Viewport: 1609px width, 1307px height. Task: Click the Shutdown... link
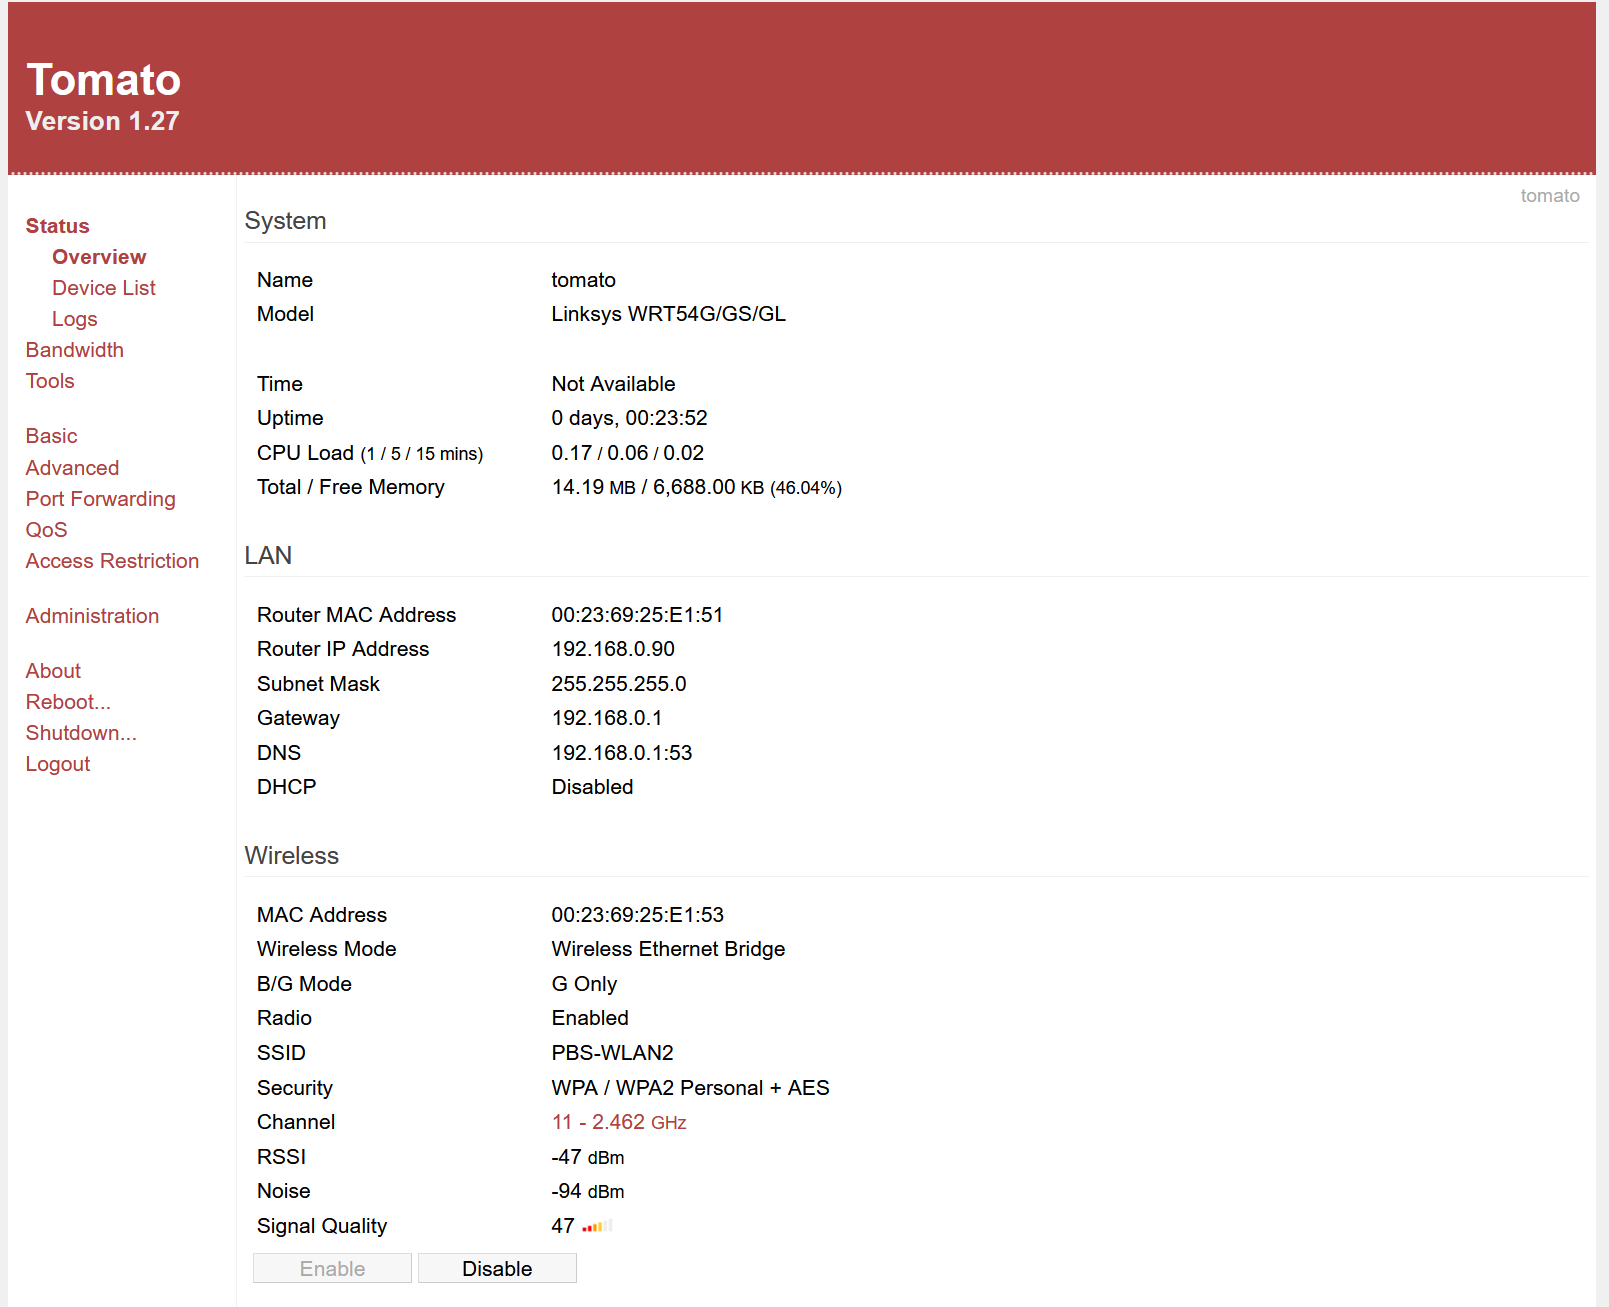pos(81,733)
